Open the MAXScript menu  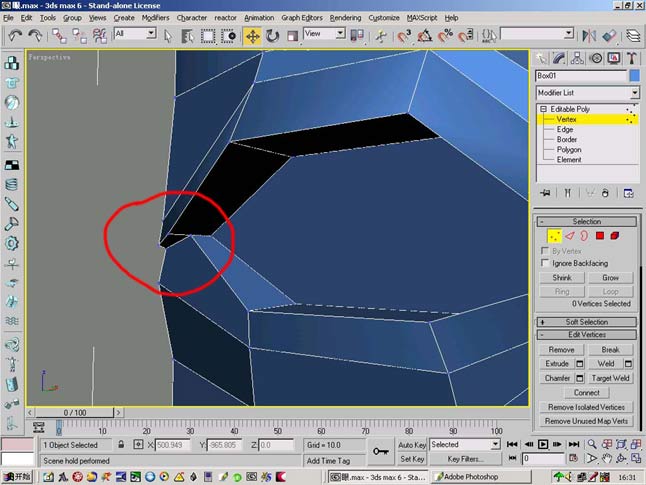[x=422, y=18]
